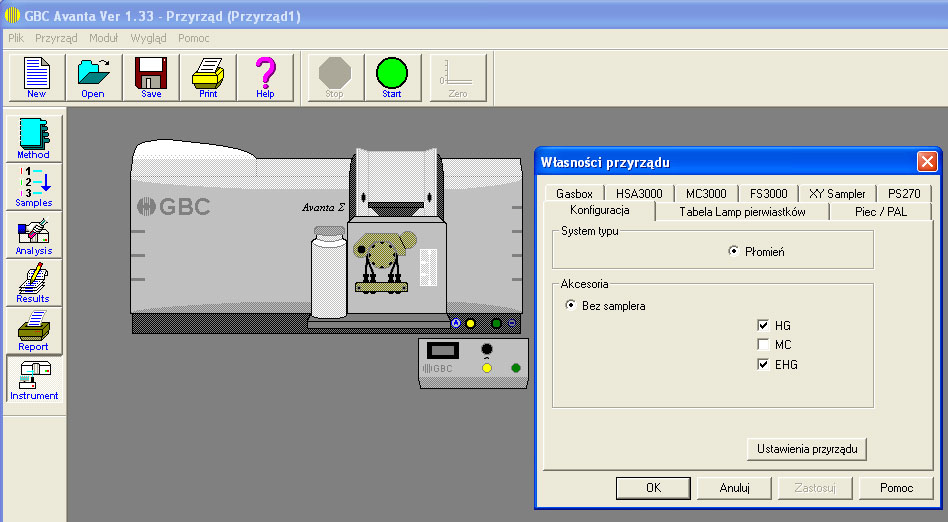Click the GBC logo on the spectrometer
This screenshot has height=522, width=948.
point(174,207)
